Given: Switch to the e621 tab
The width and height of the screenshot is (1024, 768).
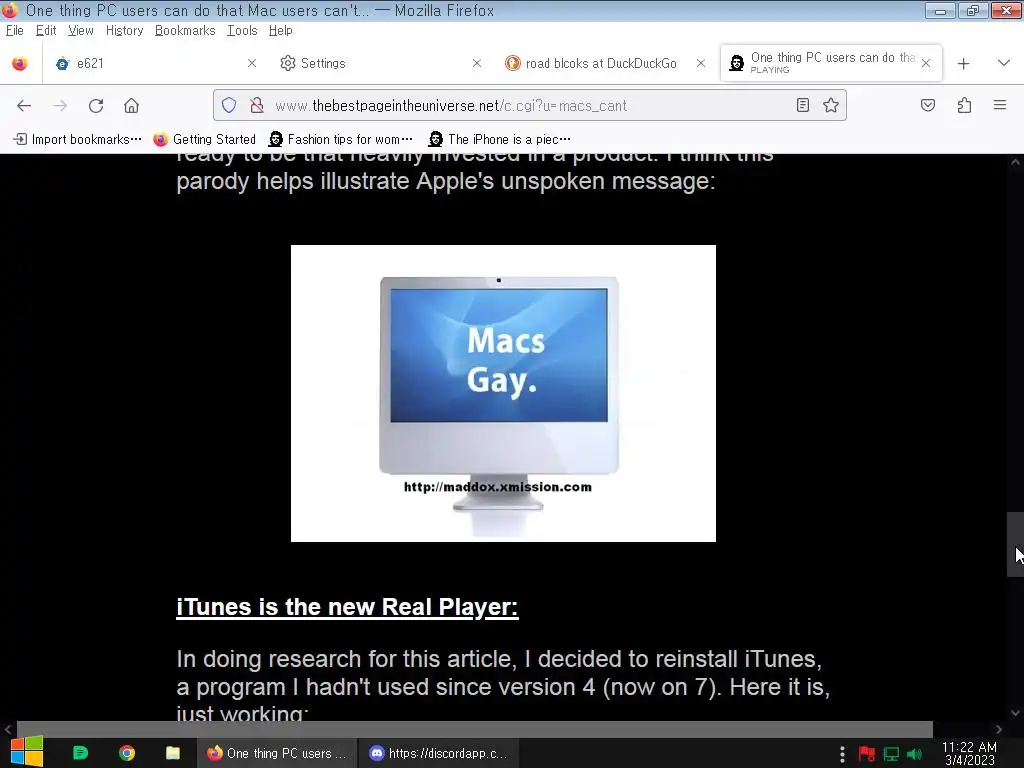Looking at the screenshot, I should (157, 63).
